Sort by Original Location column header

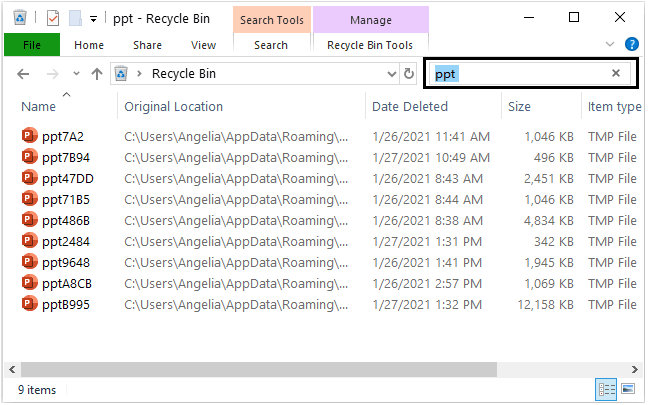(x=174, y=107)
